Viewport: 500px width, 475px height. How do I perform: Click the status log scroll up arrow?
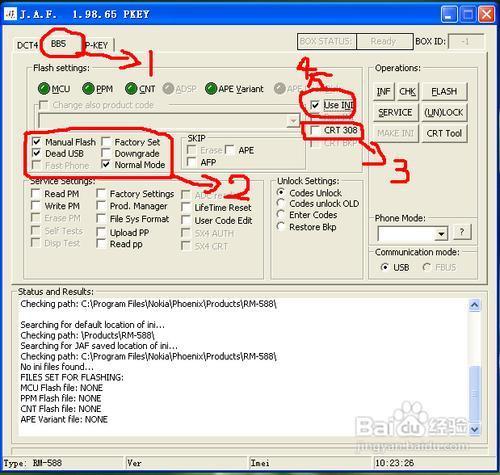474,305
